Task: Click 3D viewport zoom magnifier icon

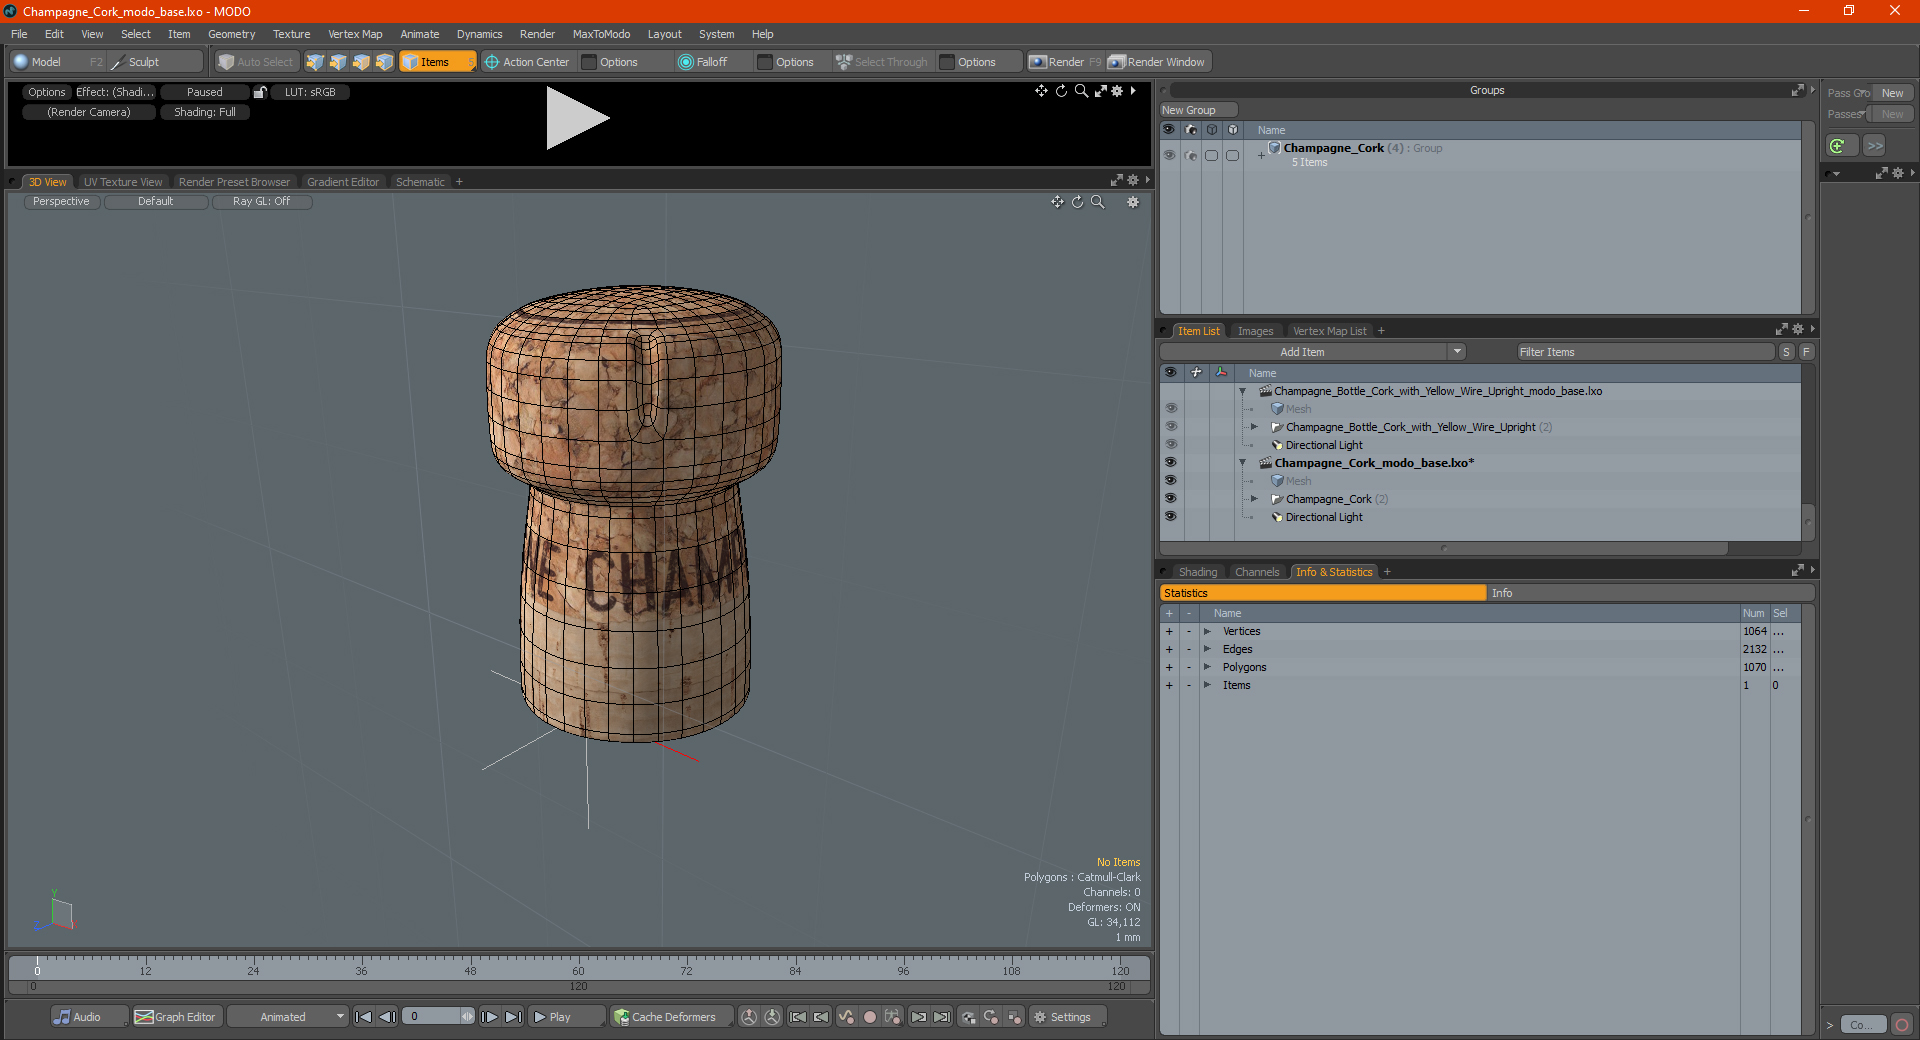Action: pos(1097,202)
